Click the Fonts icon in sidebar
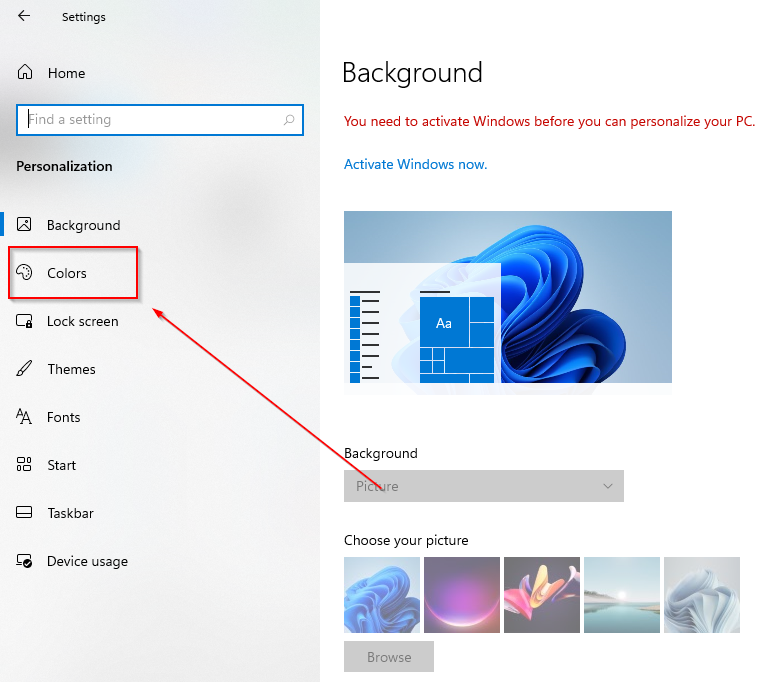This screenshot has width=778, height=682. 26,417
